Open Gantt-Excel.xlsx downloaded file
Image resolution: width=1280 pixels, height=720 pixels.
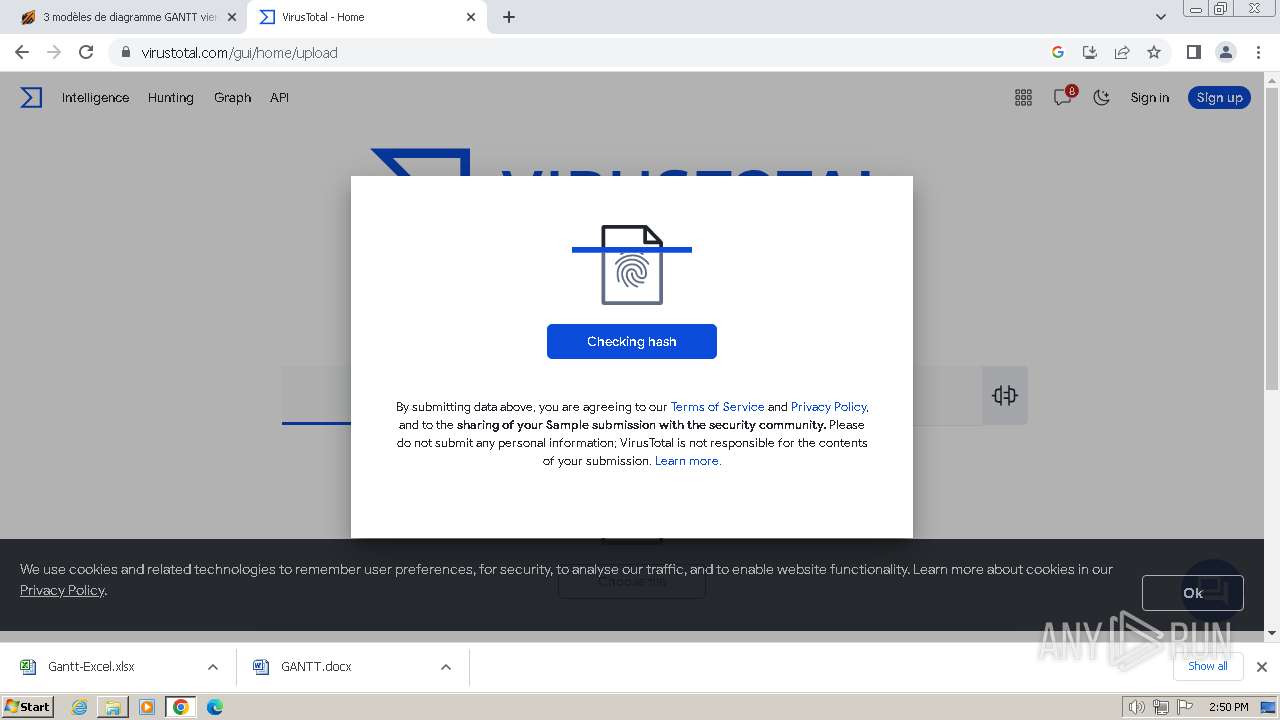(91, 667)
